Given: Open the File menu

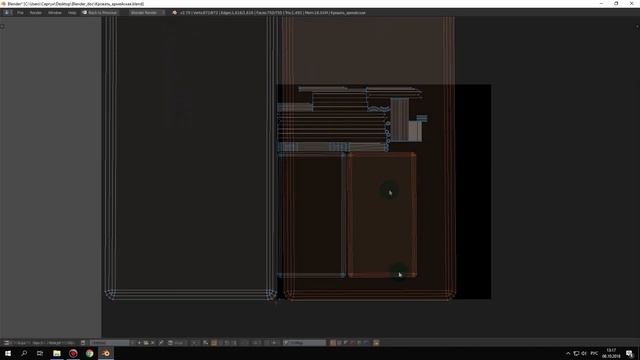Looking at the screenshot, I should (20, 13).
